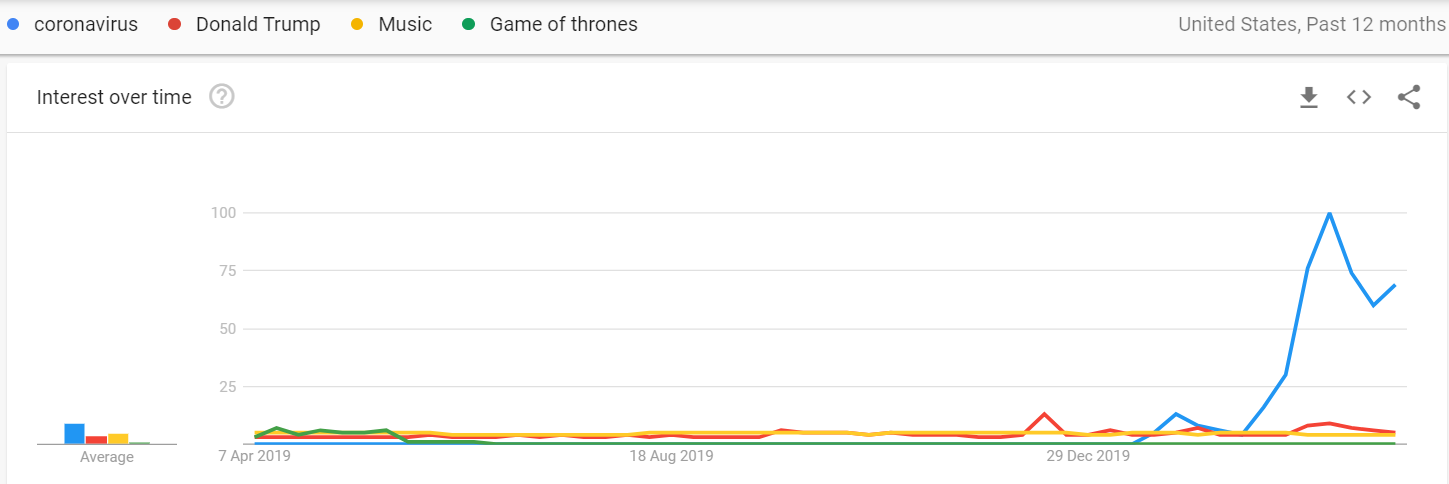Click United States, Past 12 months text
The width and height of the screenshot is (1449, 484).
click(x=1311, y=24)
